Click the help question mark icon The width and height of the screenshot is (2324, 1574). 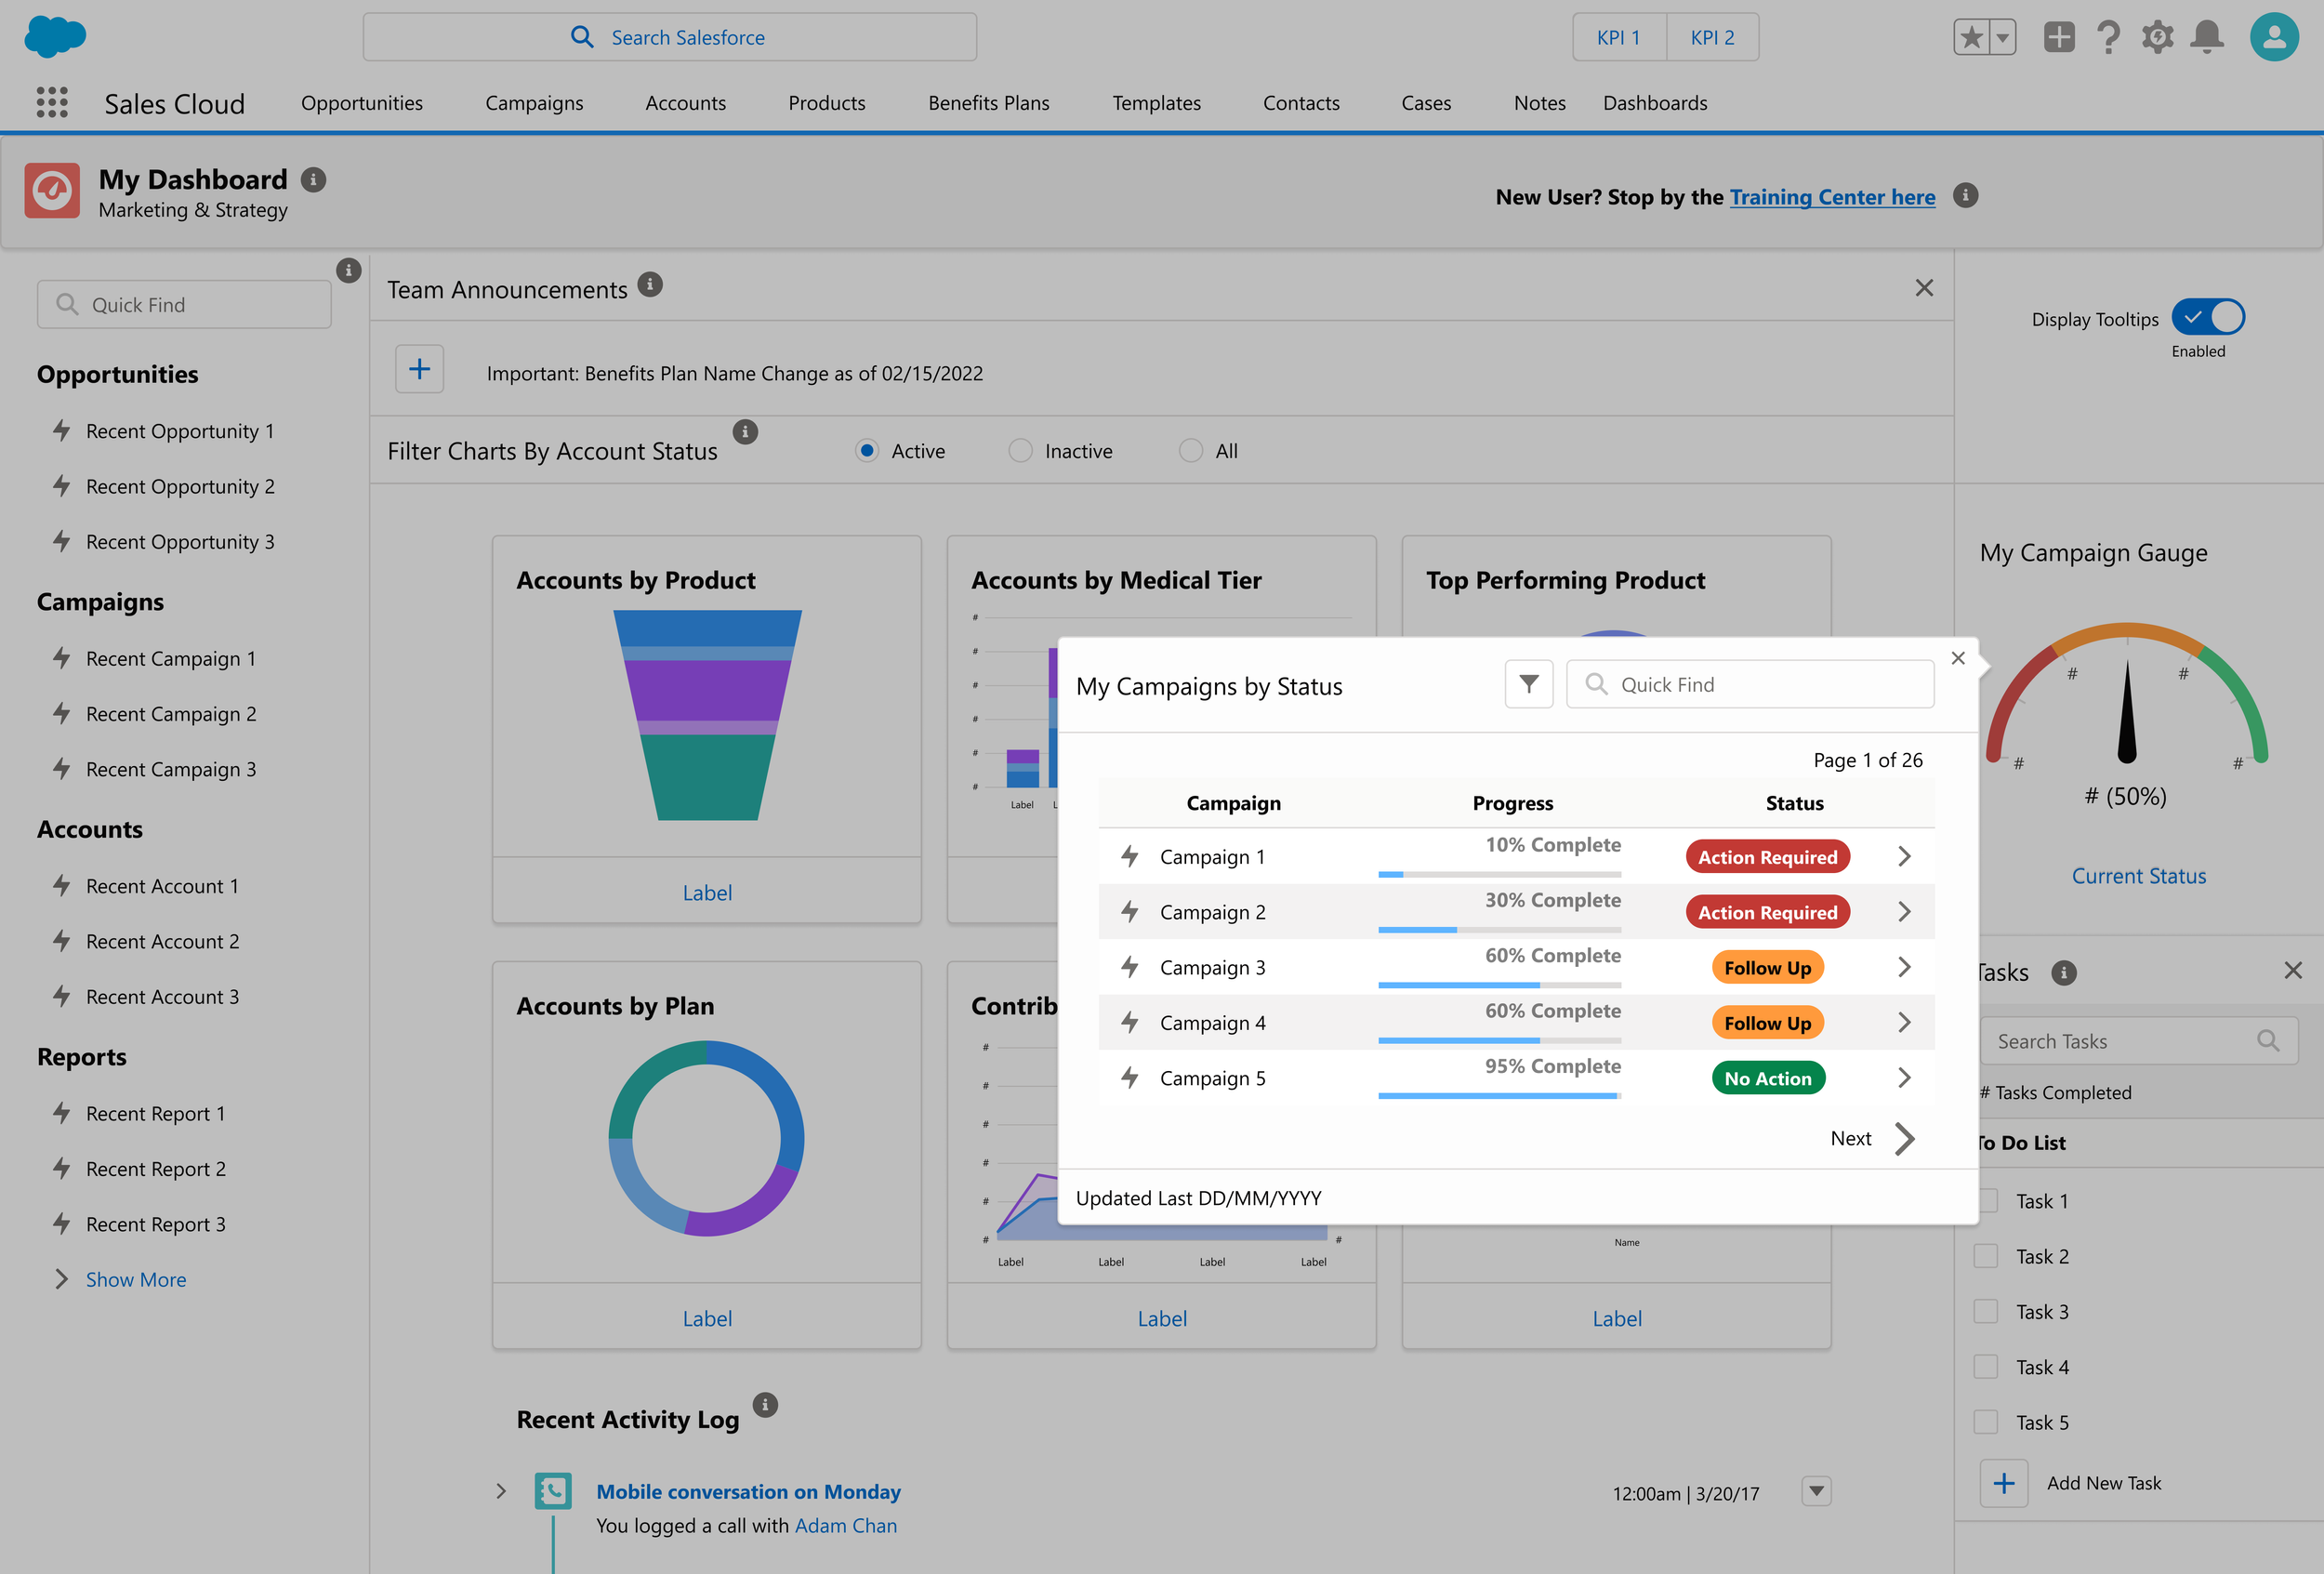pos(2108,37)
